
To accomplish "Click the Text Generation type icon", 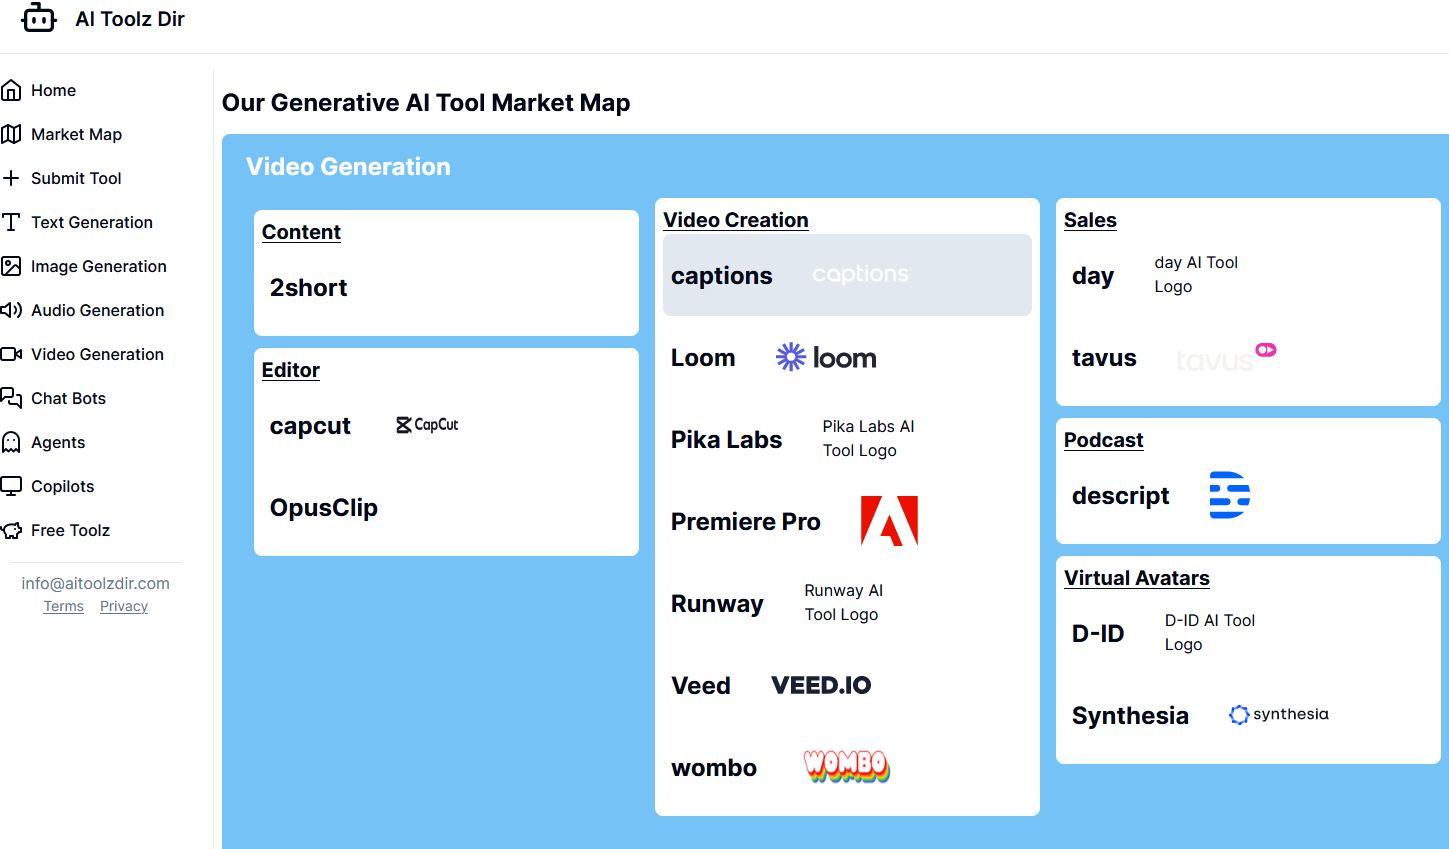I will [11, 222].
